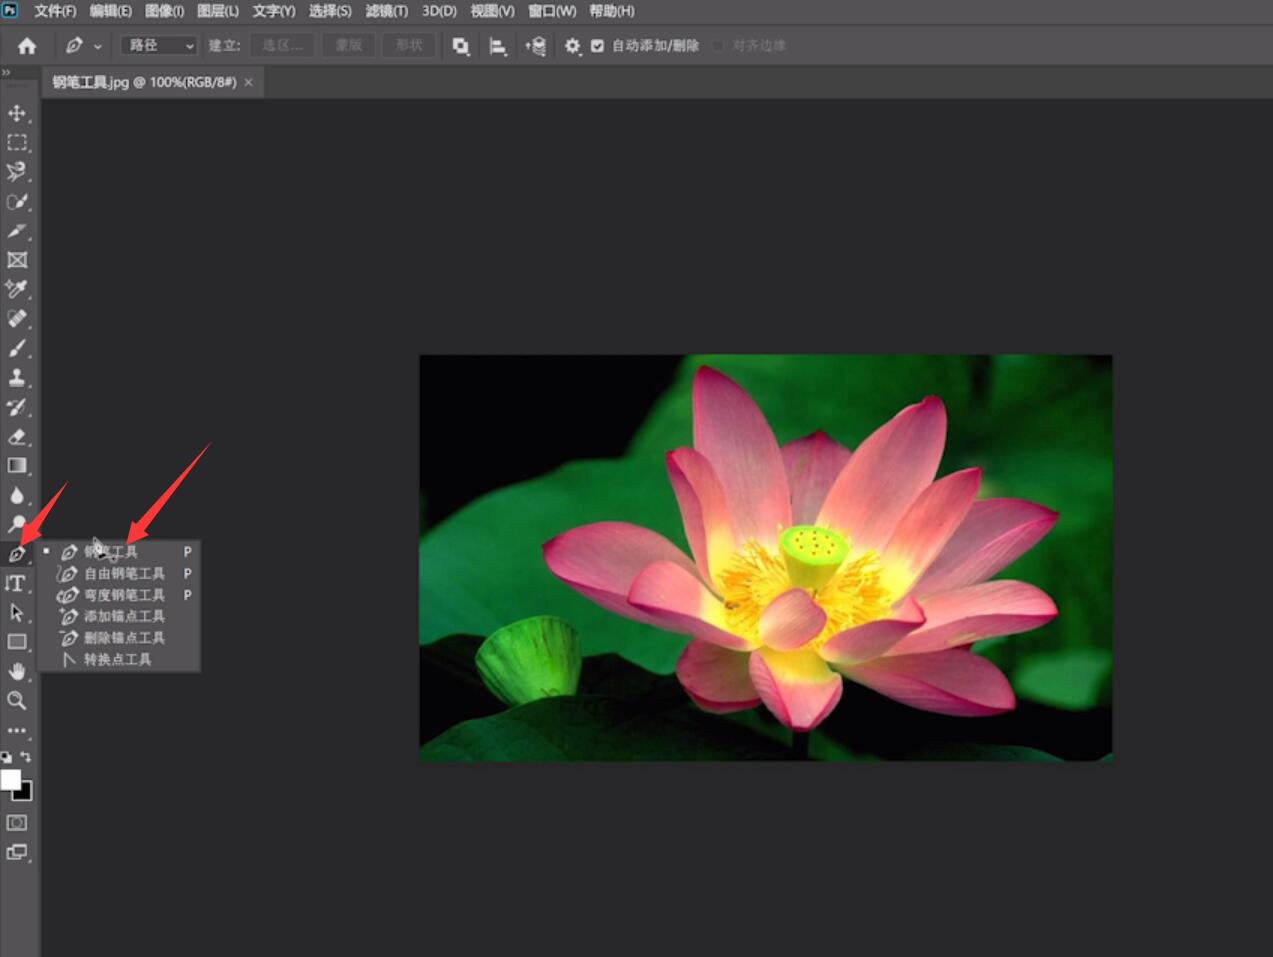Select the Brush tool
1273x957 pixels.
[x=17, y=349]
